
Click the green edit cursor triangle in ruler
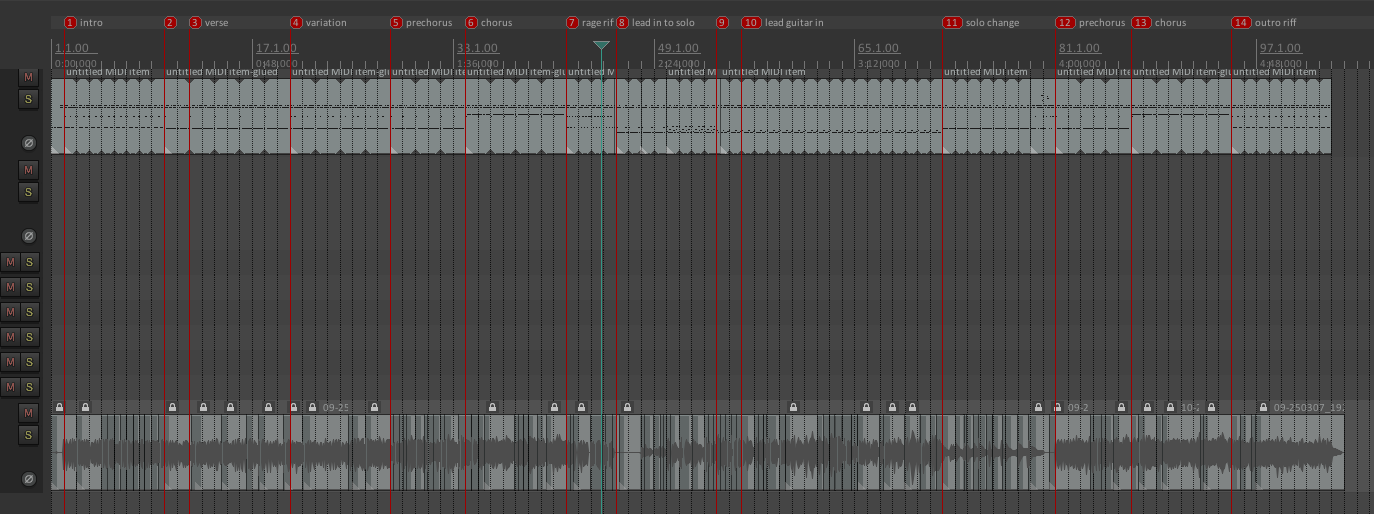coord(601,46)
